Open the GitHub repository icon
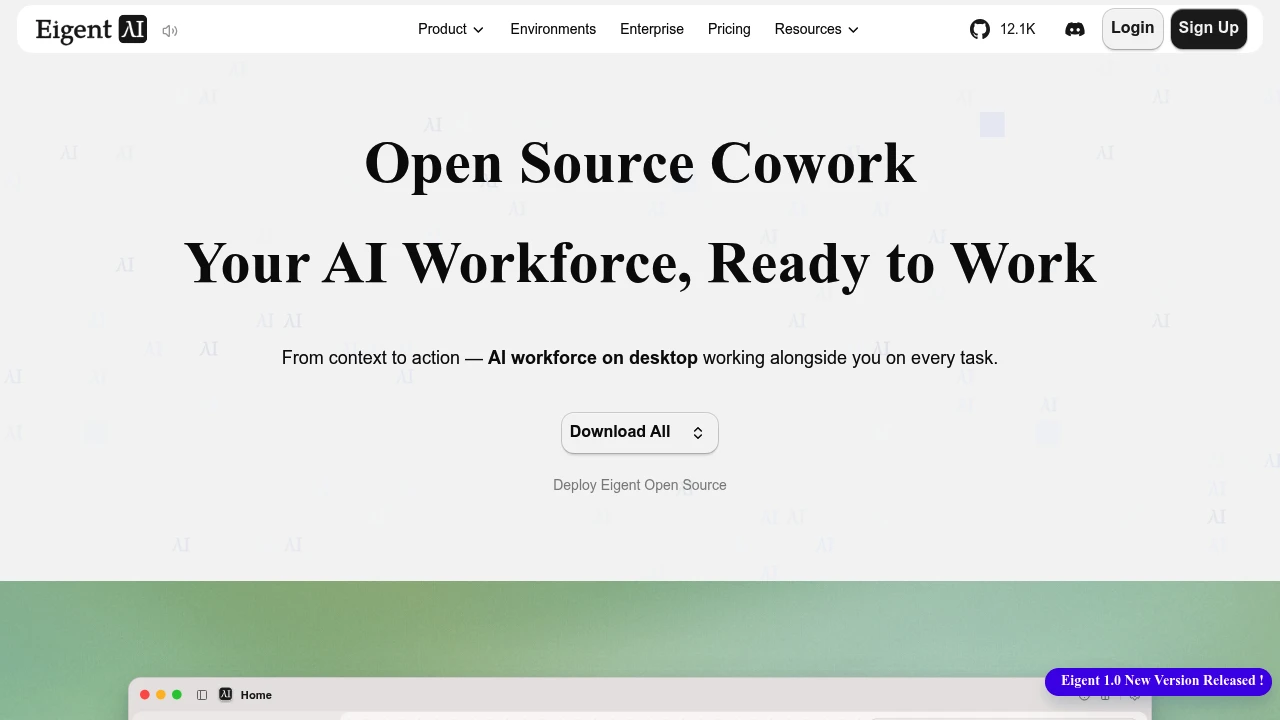 point(980,29)
